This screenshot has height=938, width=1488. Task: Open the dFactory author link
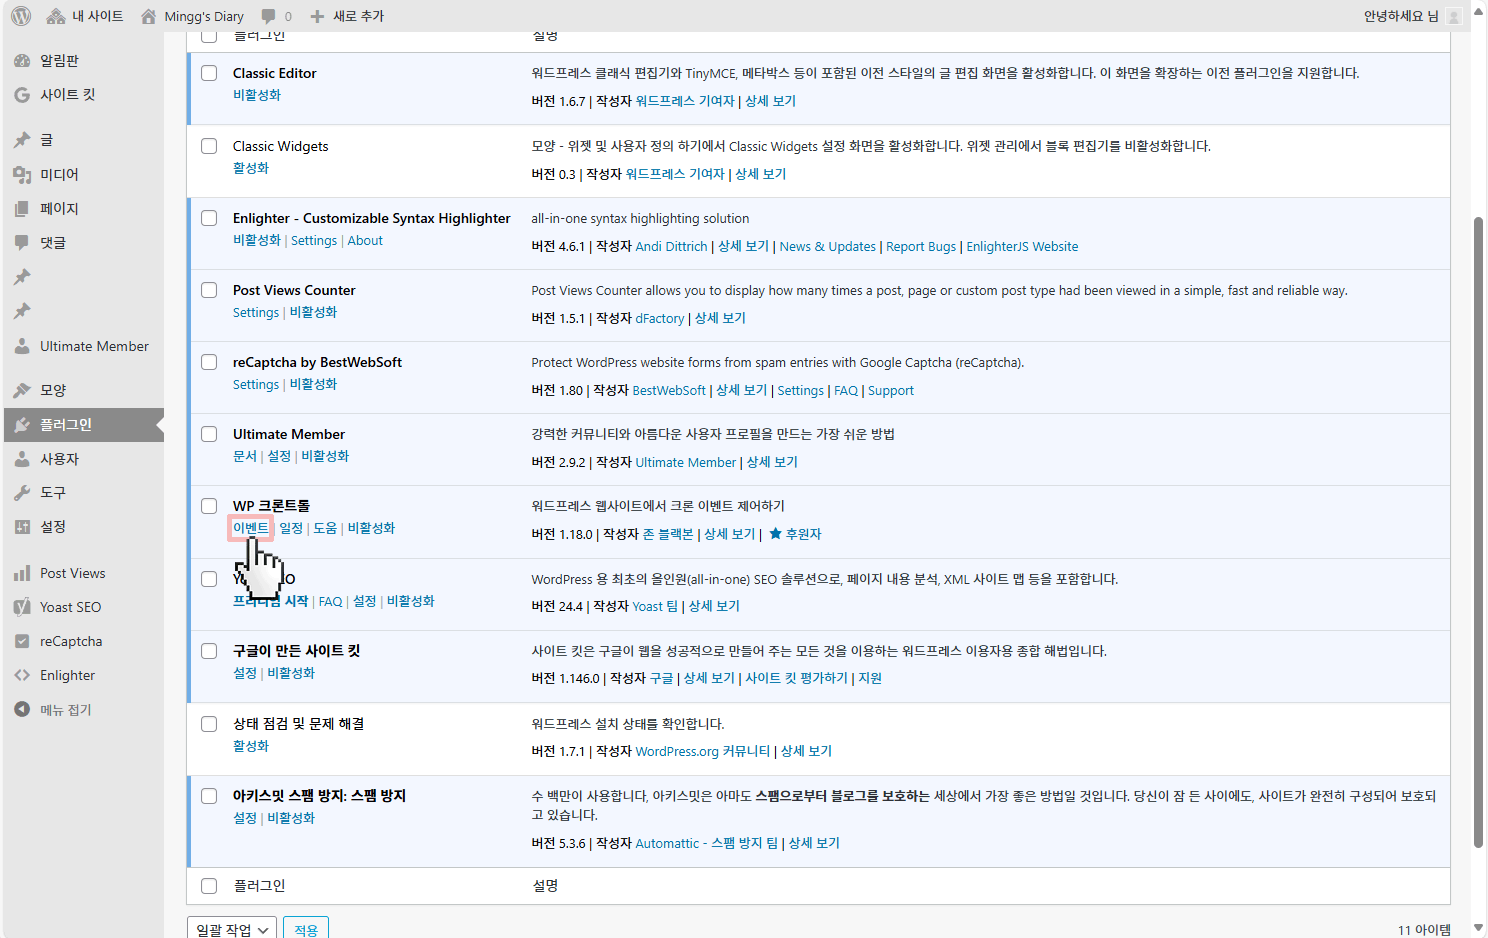660,318
